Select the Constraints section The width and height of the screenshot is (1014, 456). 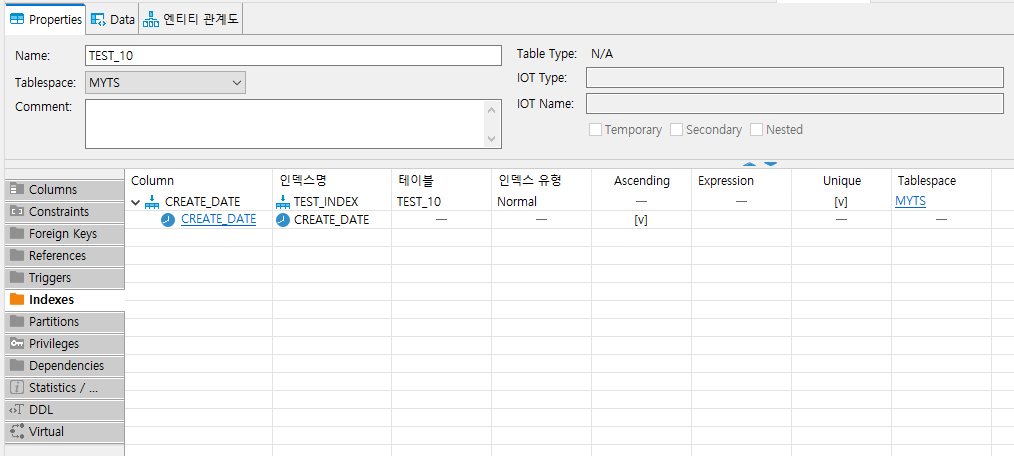tap(65, 212)
